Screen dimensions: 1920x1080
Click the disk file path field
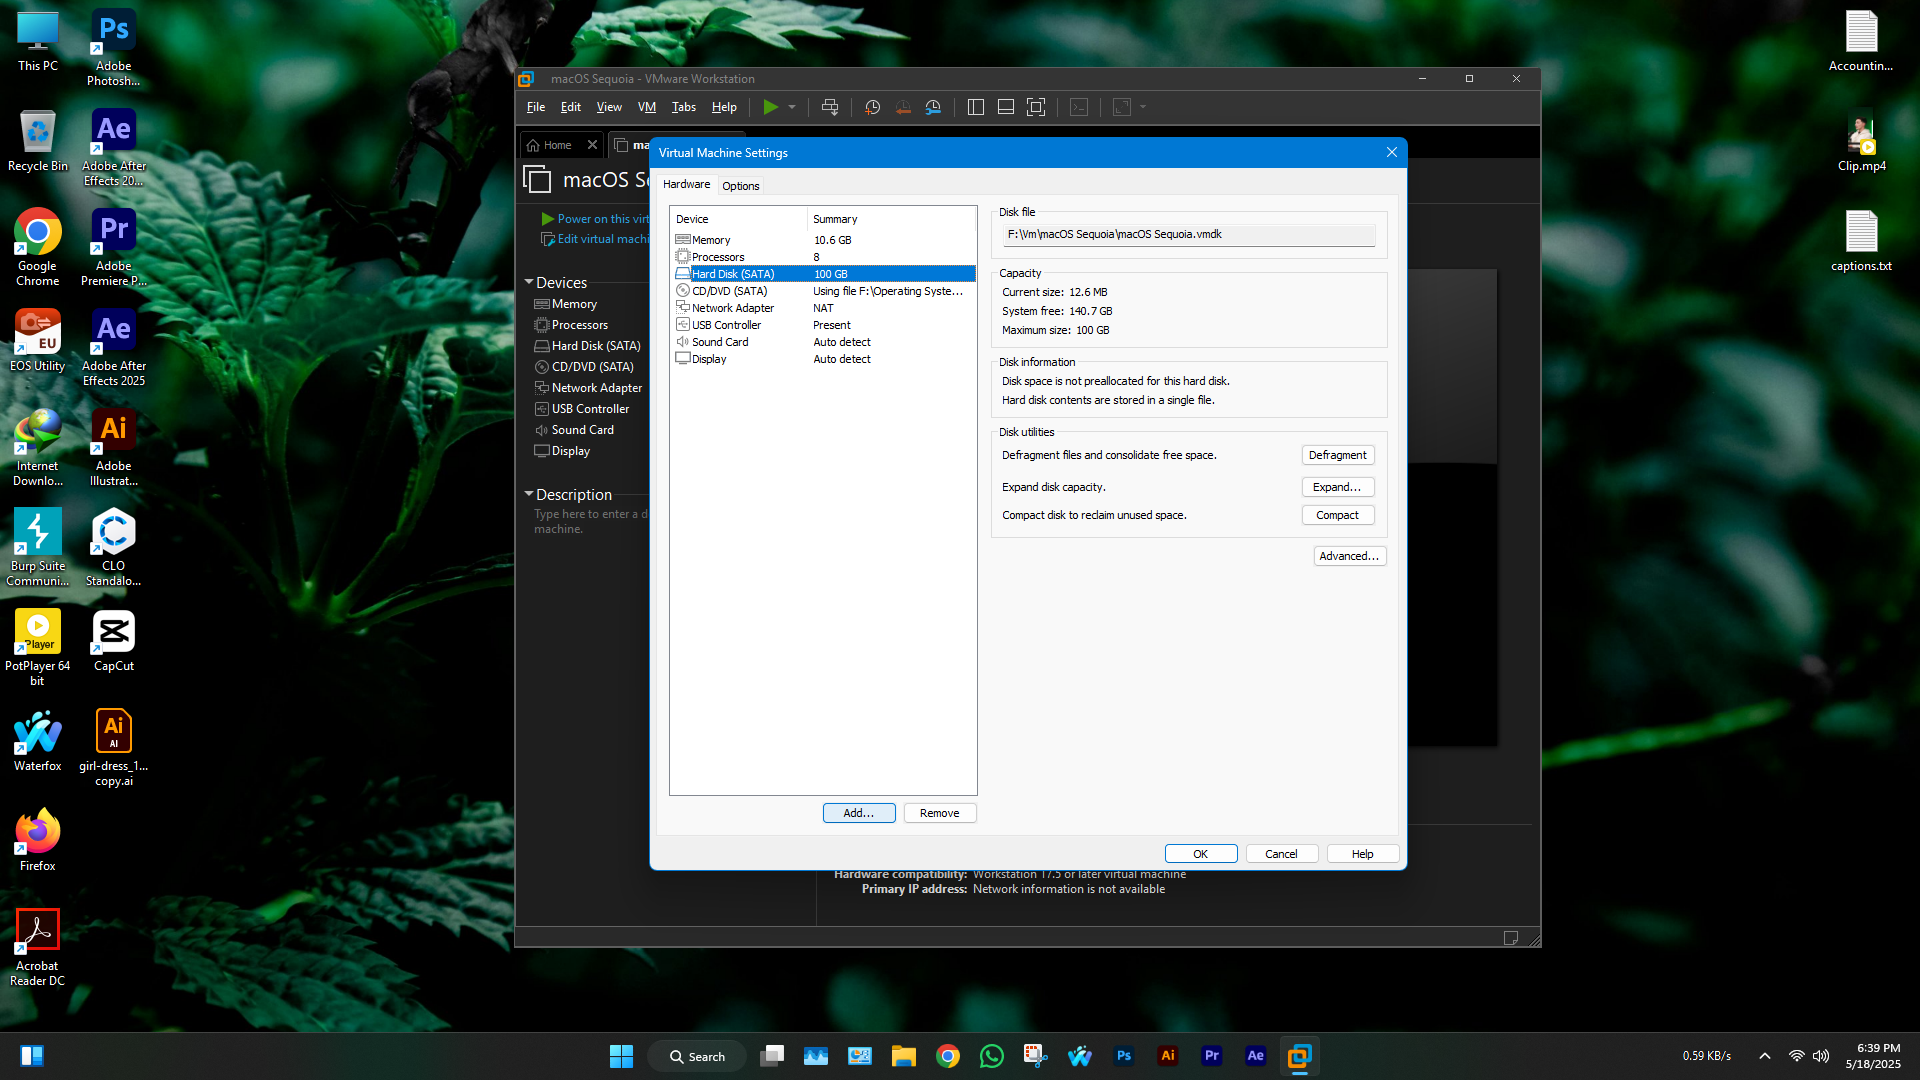point(1188,235)
